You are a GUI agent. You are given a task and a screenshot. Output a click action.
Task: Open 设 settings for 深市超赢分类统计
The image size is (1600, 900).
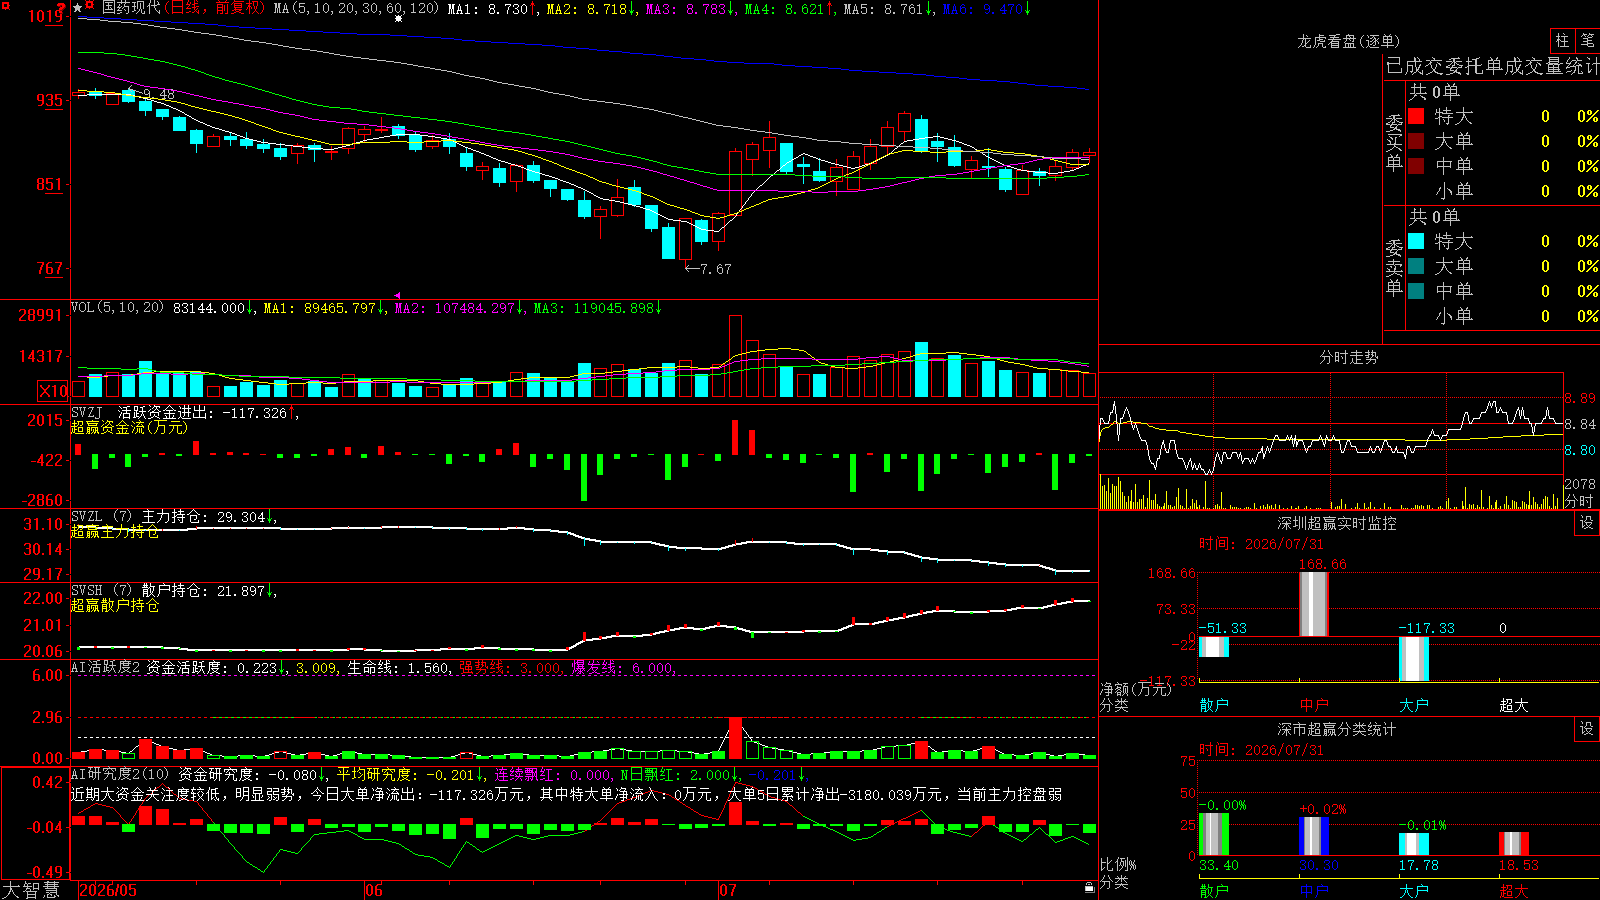[x=1587, y=729]
